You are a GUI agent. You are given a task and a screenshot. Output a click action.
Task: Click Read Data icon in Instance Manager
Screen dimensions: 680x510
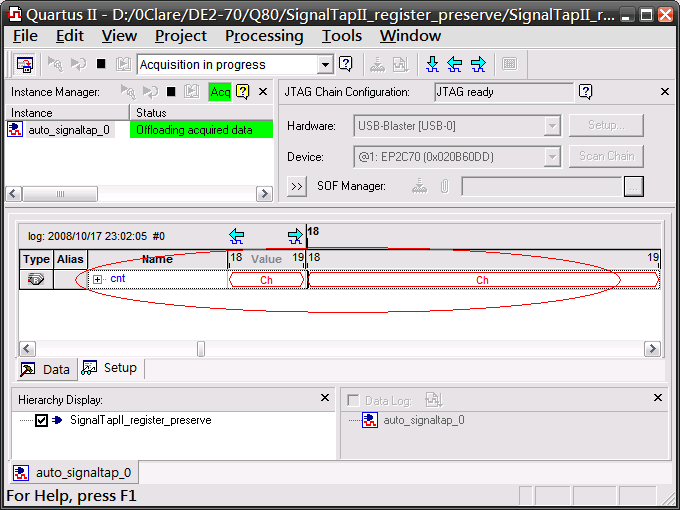click(x=191, y=92)
